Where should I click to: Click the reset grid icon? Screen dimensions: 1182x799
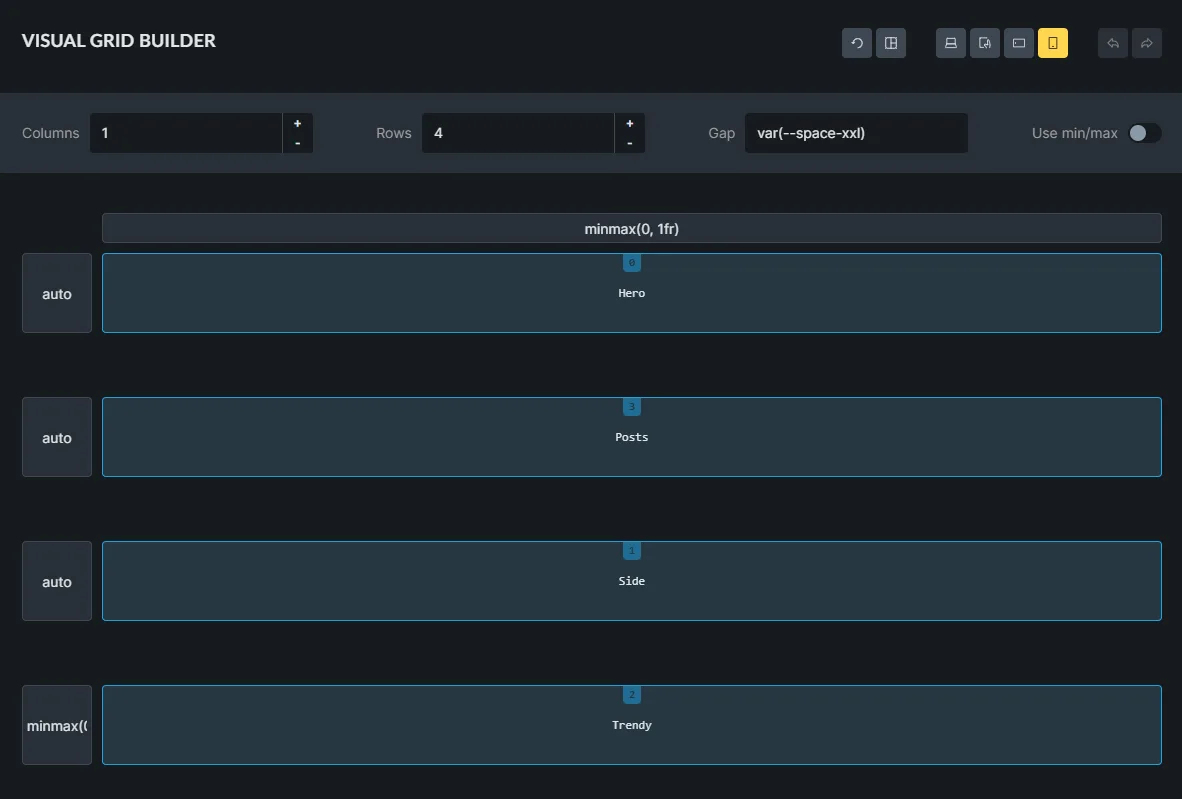click(856, 43)
